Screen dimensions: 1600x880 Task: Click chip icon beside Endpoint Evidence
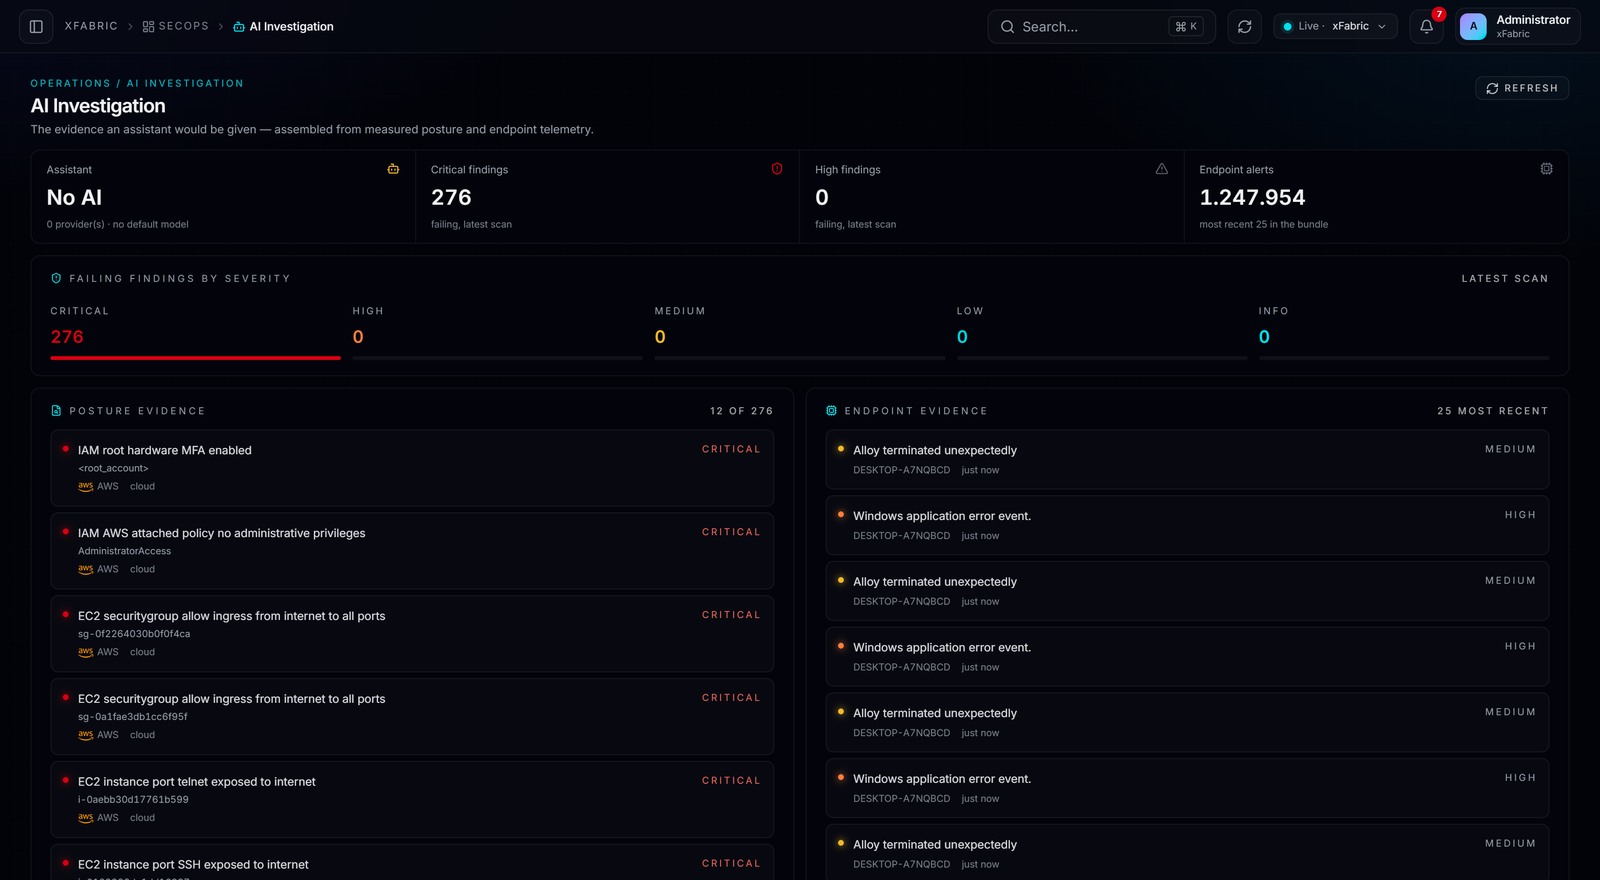831,411
